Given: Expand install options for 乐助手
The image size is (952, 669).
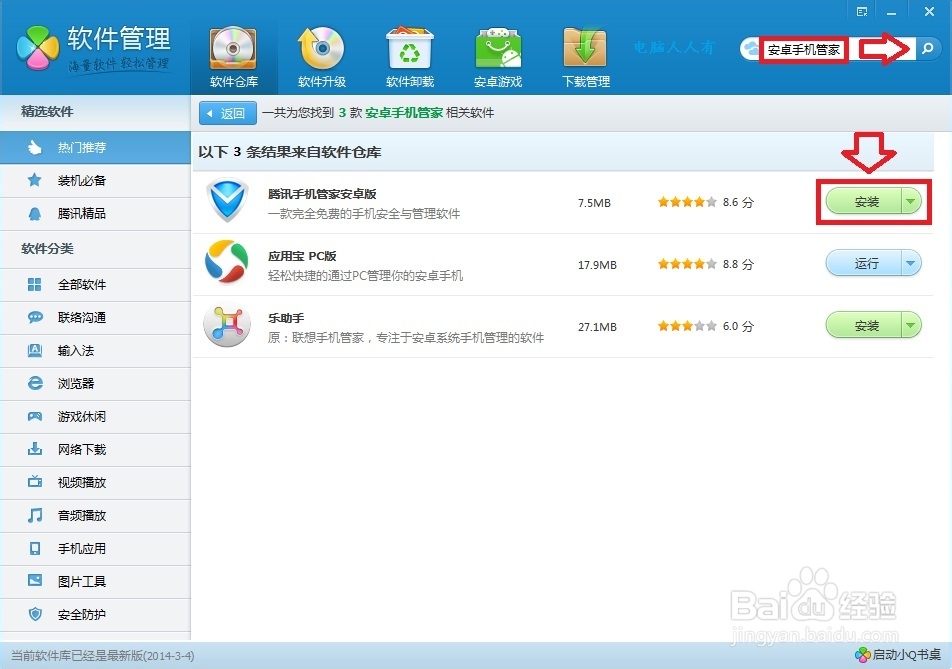Looking at the screenshot, I should click(911, 325).
